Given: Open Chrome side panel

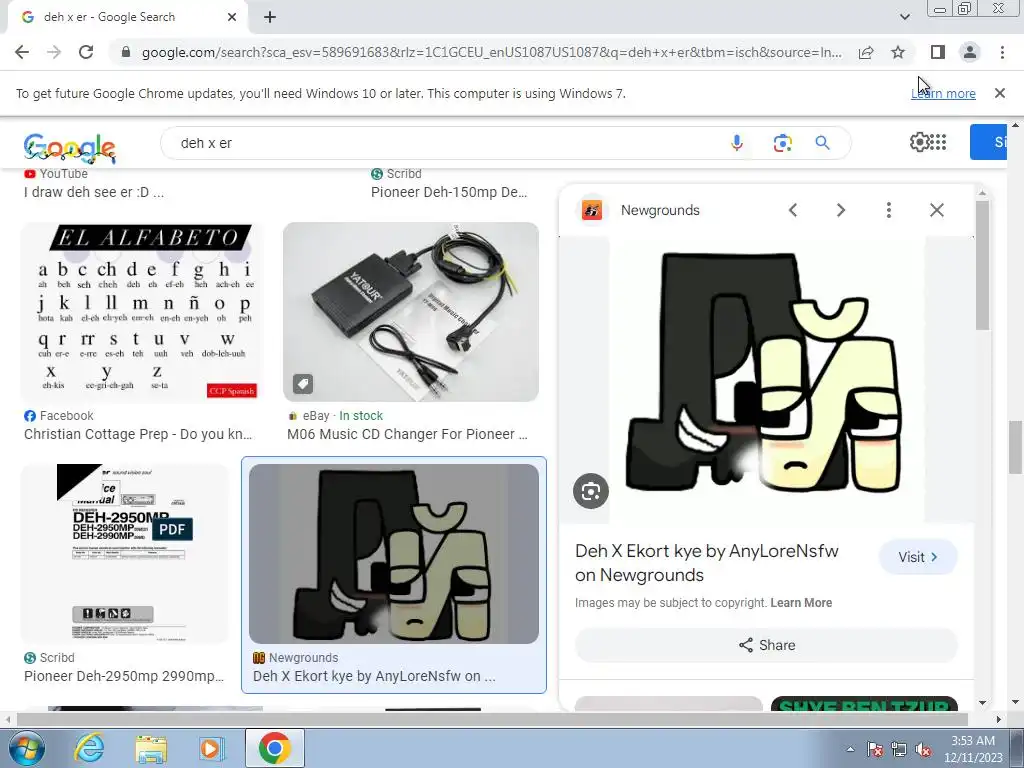Looking at the screenshot, I should tap(938, 52).
